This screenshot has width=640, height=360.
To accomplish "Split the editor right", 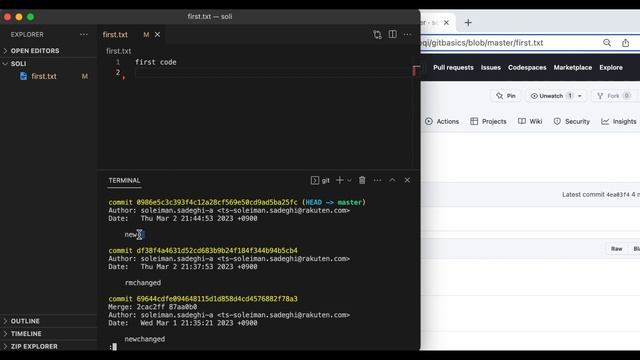I will (x=392, y=34).
